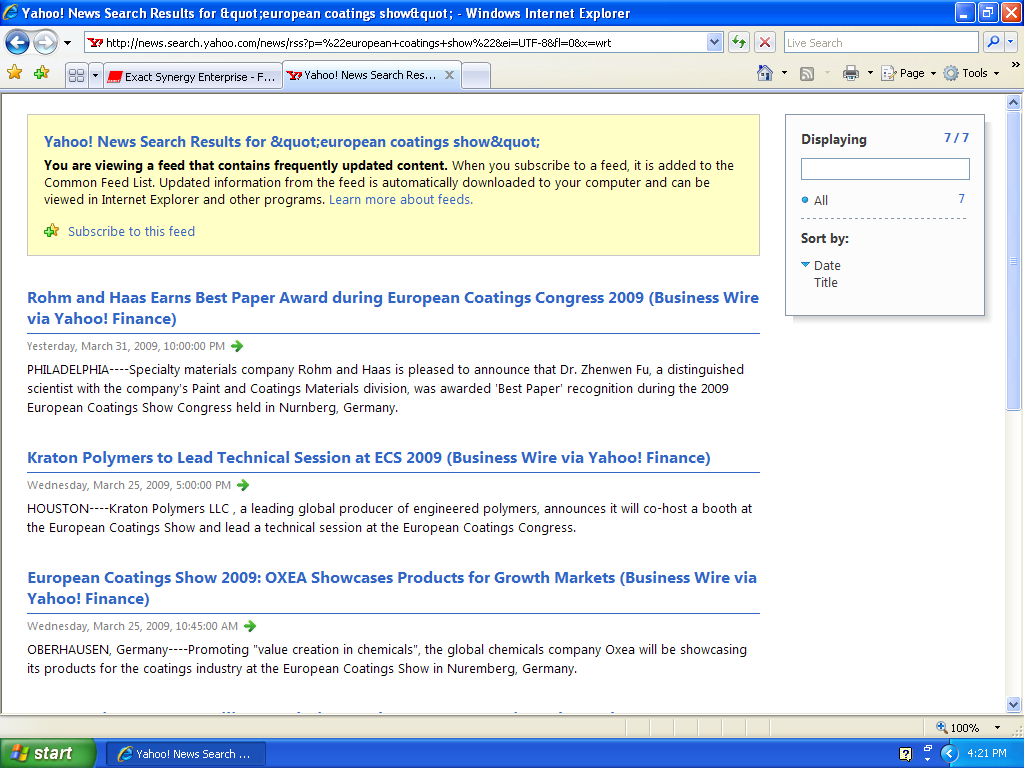This screenshot has height=768, width=1024.
Task: Open the OXEA Showcases Products article
Action: (392, 588)
